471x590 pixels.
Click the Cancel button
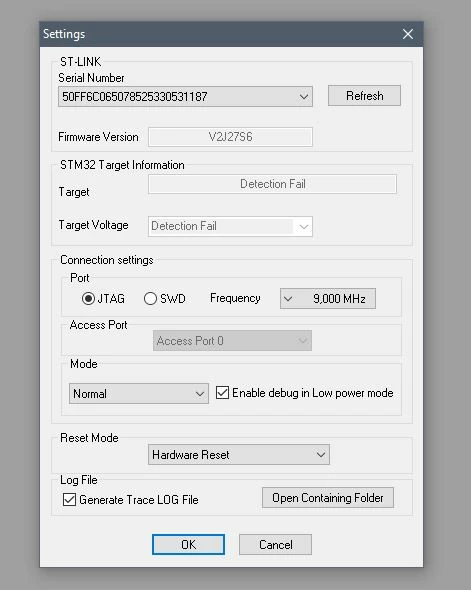[x=275, y=544]
